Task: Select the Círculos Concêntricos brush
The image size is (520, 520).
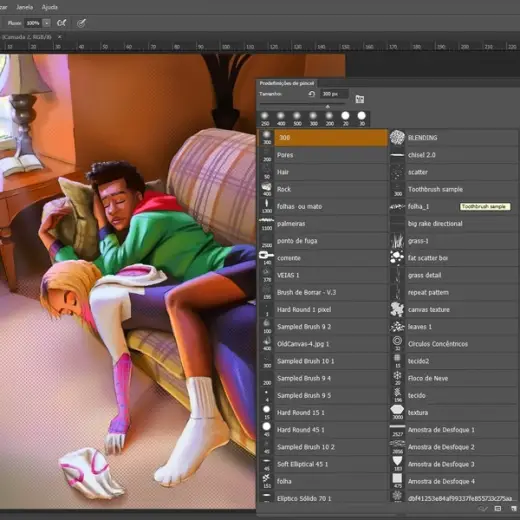Action: pyautogui.click(x=454, y=344)
